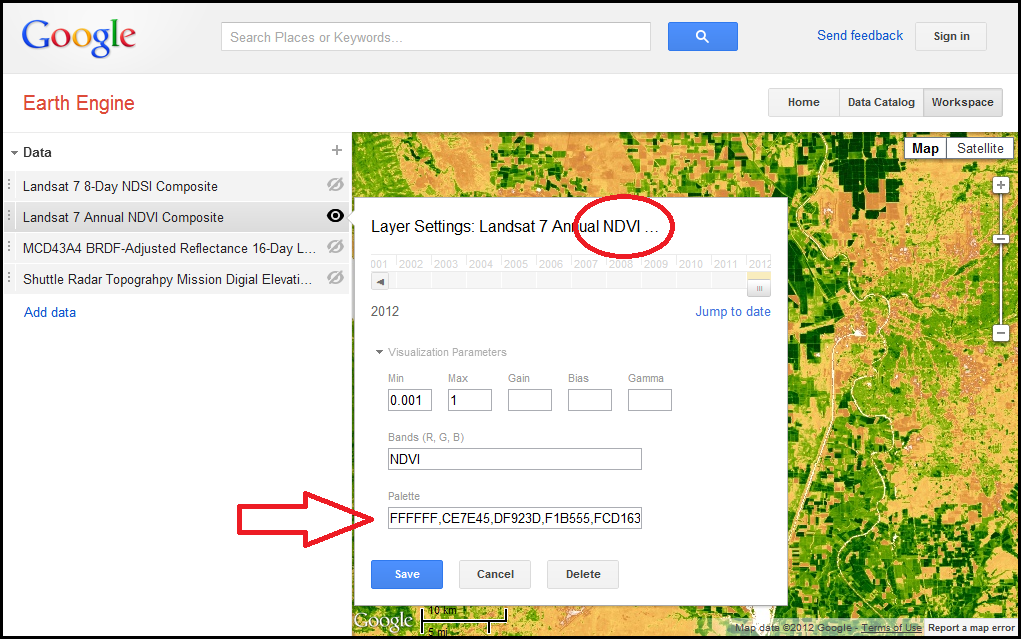Screen dimensions: 1021x639
Task: Click the Google logo
Action: coord(79,37)
